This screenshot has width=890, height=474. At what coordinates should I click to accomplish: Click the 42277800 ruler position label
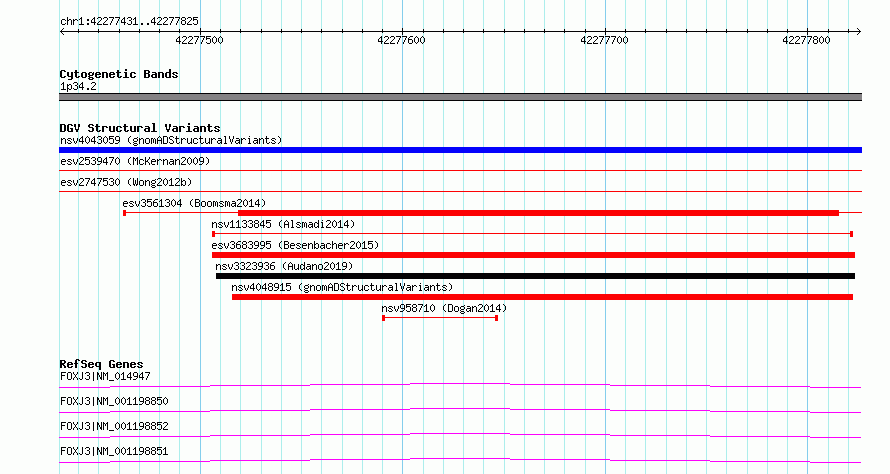[806, 40]
